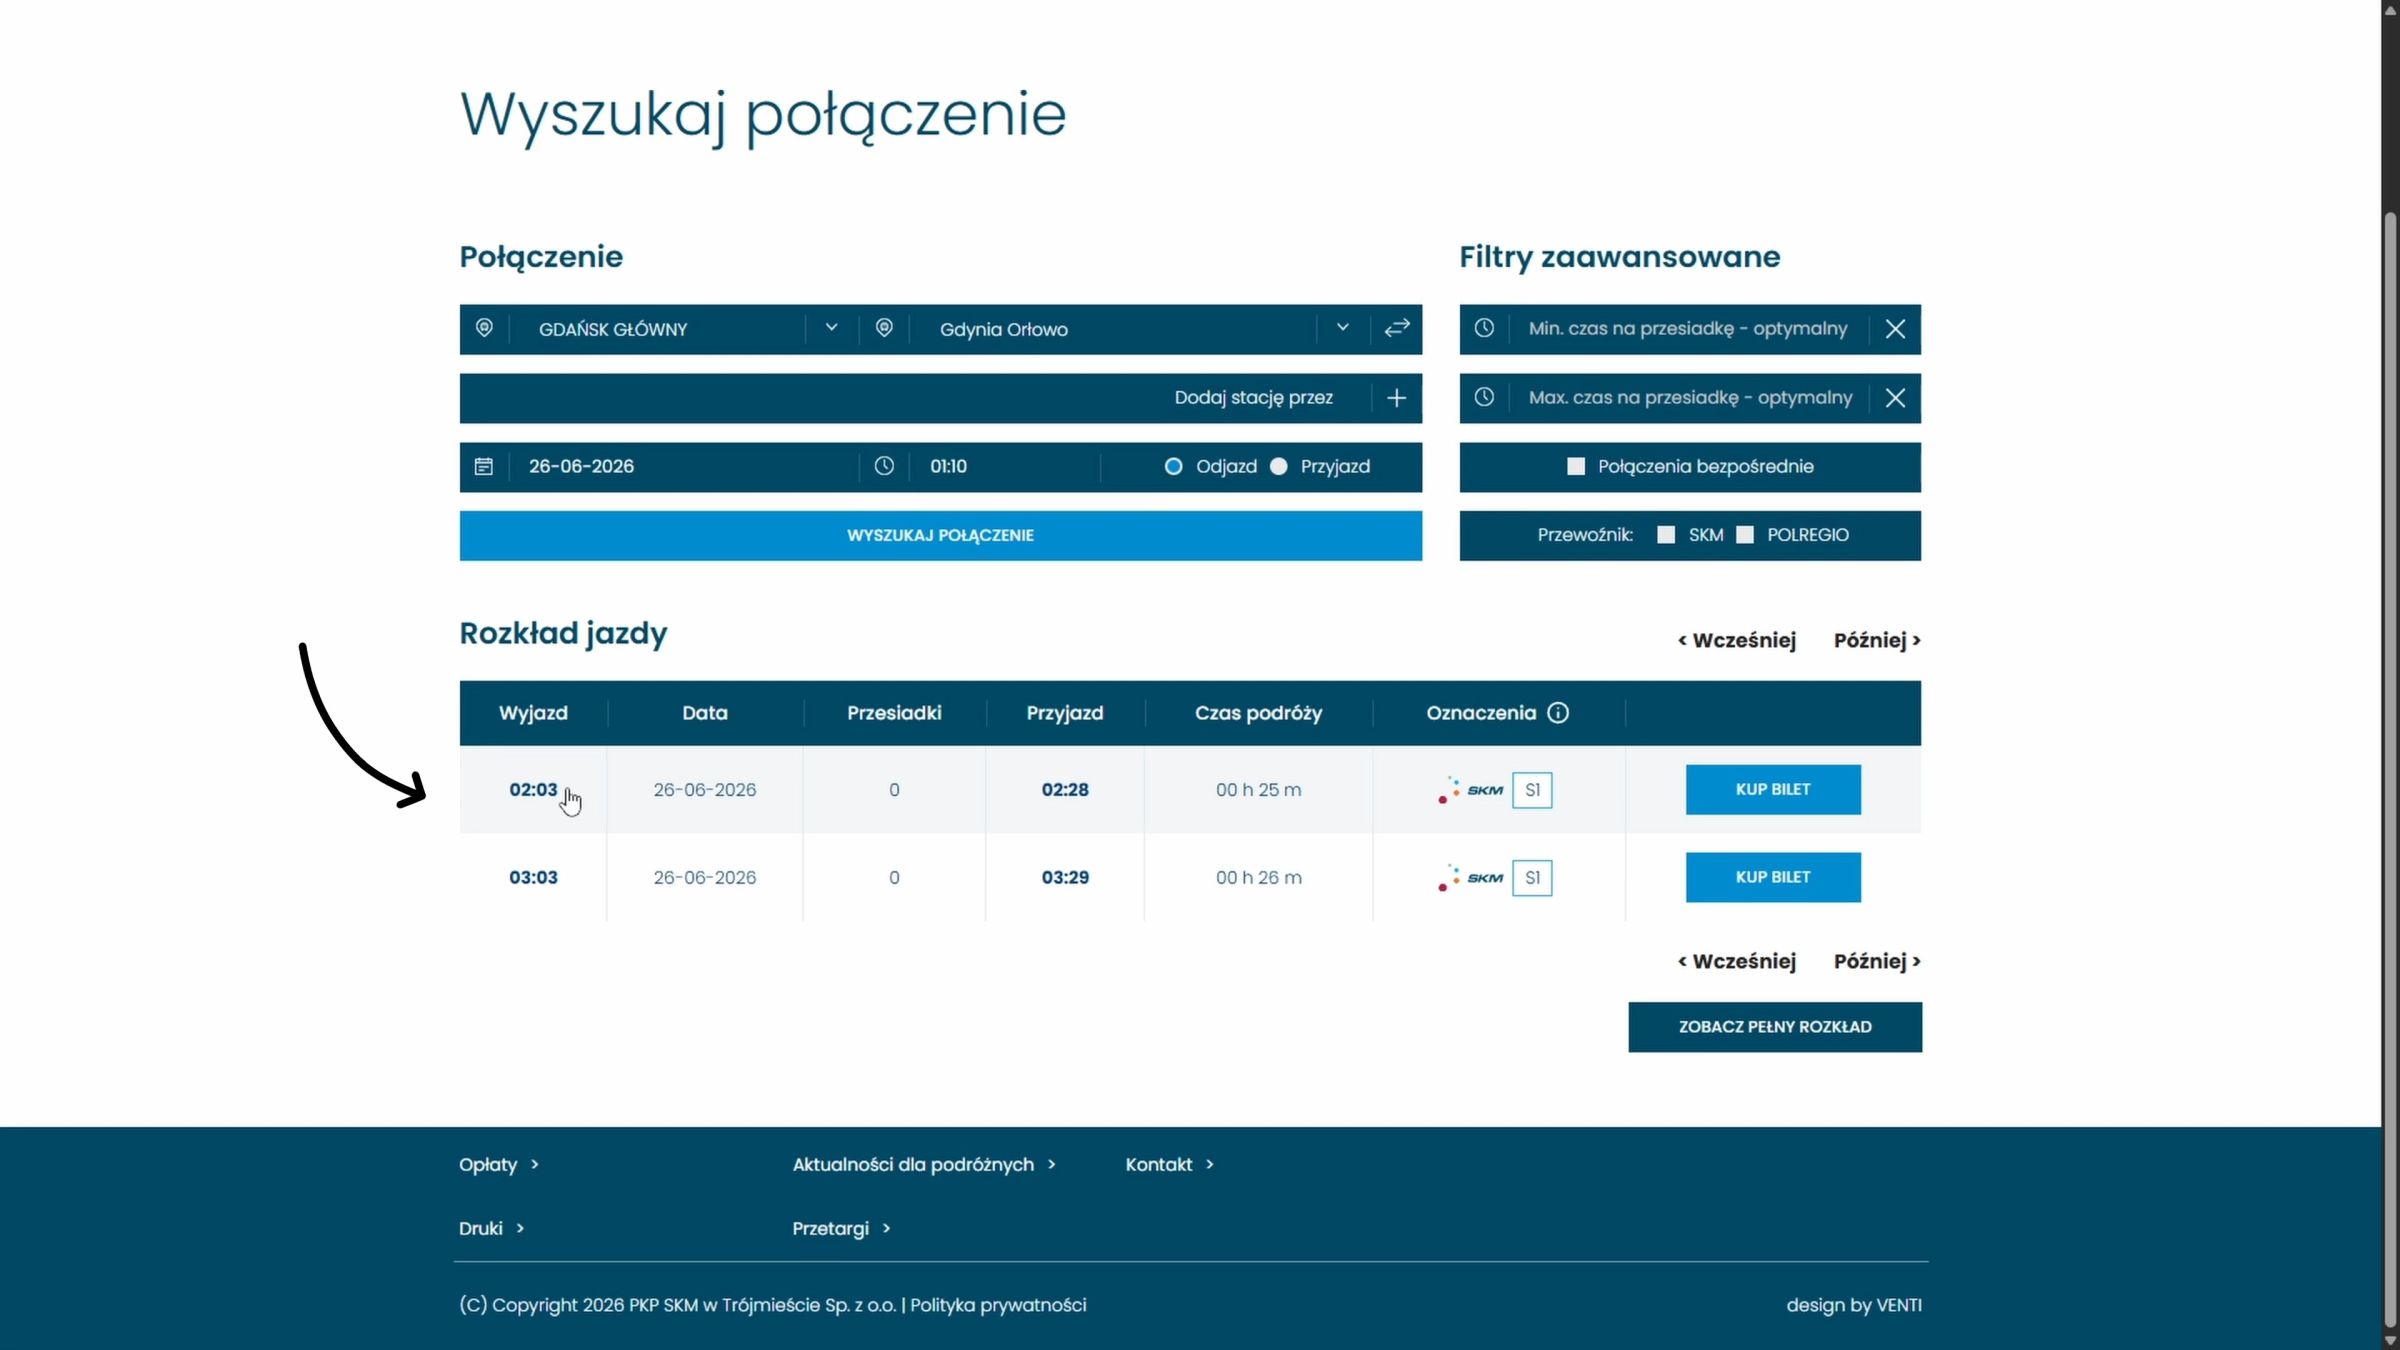Click the SKM logo in the 03:03 row
This screenshot has width=2400, height=1350.
[x=1470, y=878]
